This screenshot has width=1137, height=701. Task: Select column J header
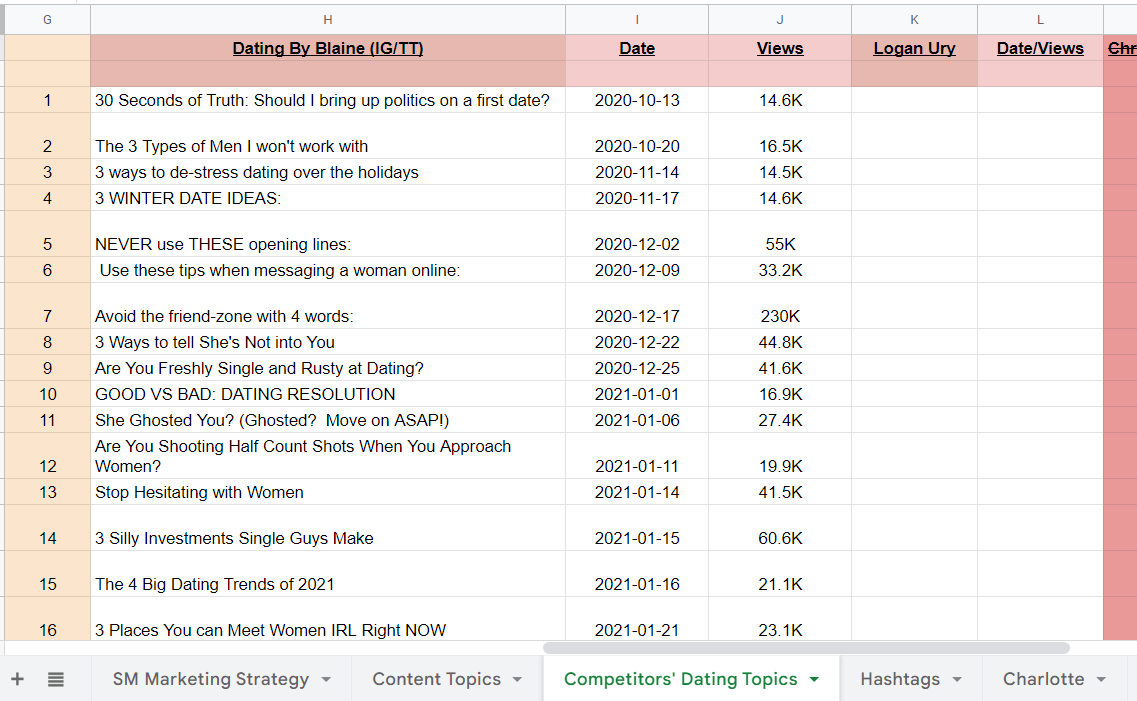(x=780, y=20)
